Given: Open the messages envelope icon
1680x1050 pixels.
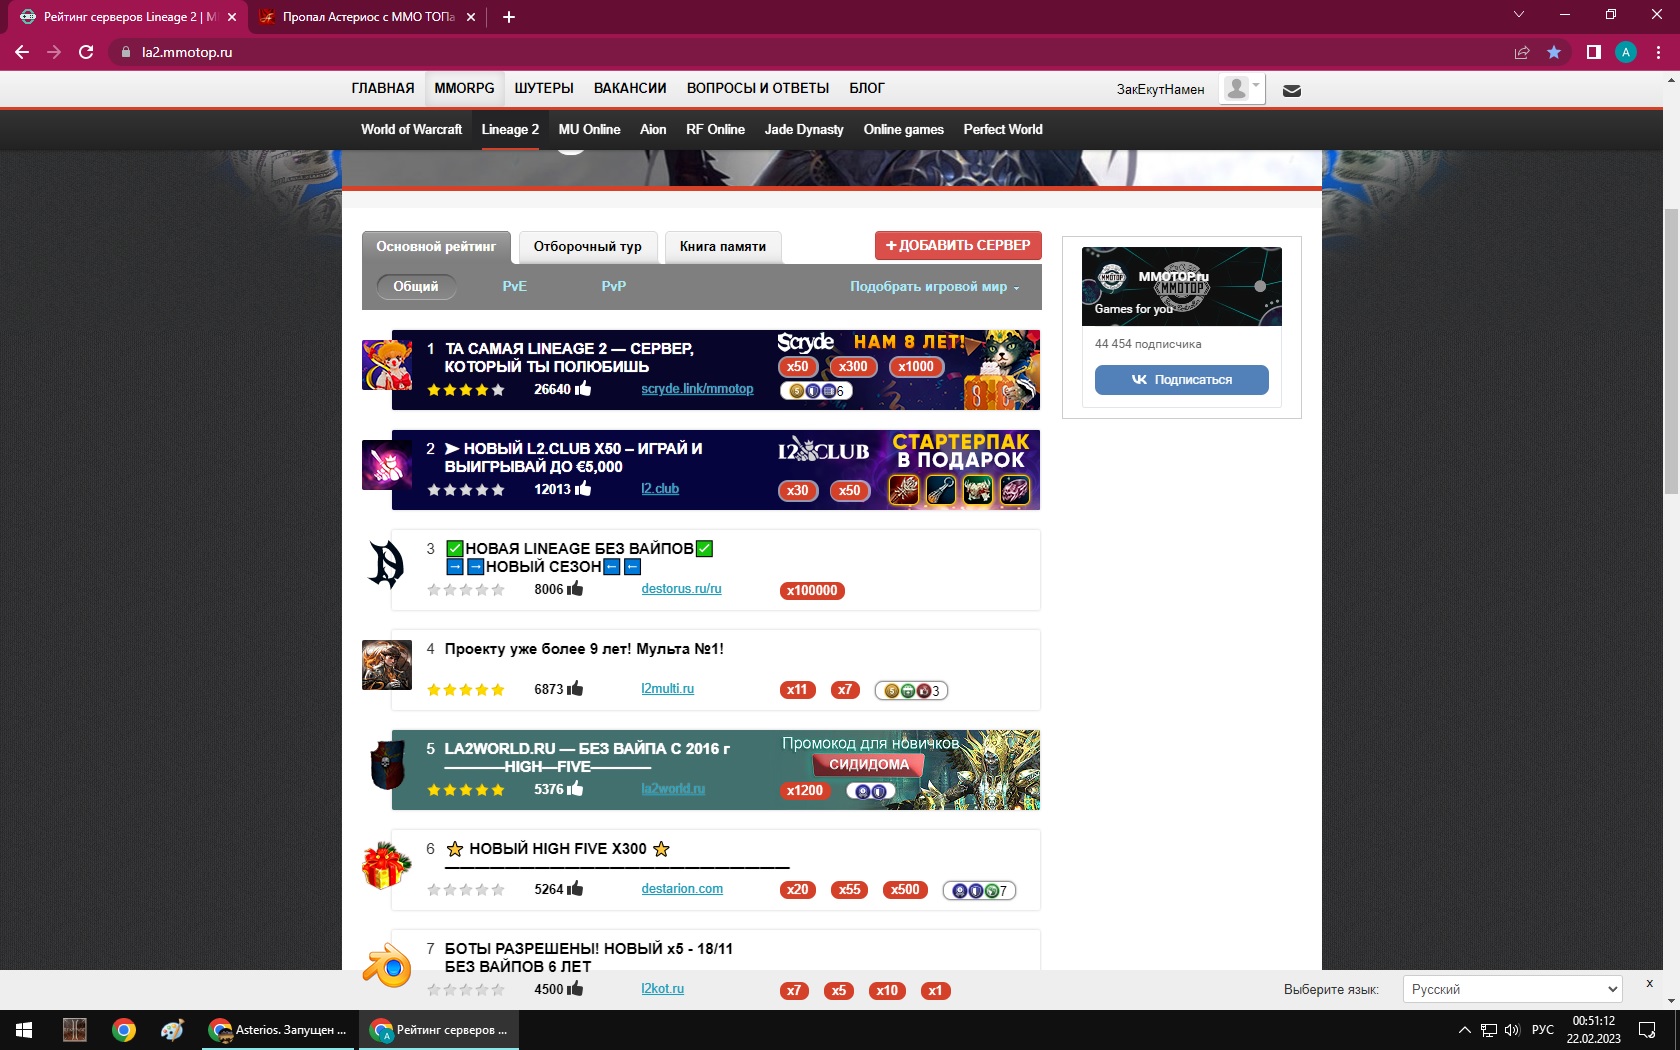Looking at the screenshot, I should [1292, 90].
